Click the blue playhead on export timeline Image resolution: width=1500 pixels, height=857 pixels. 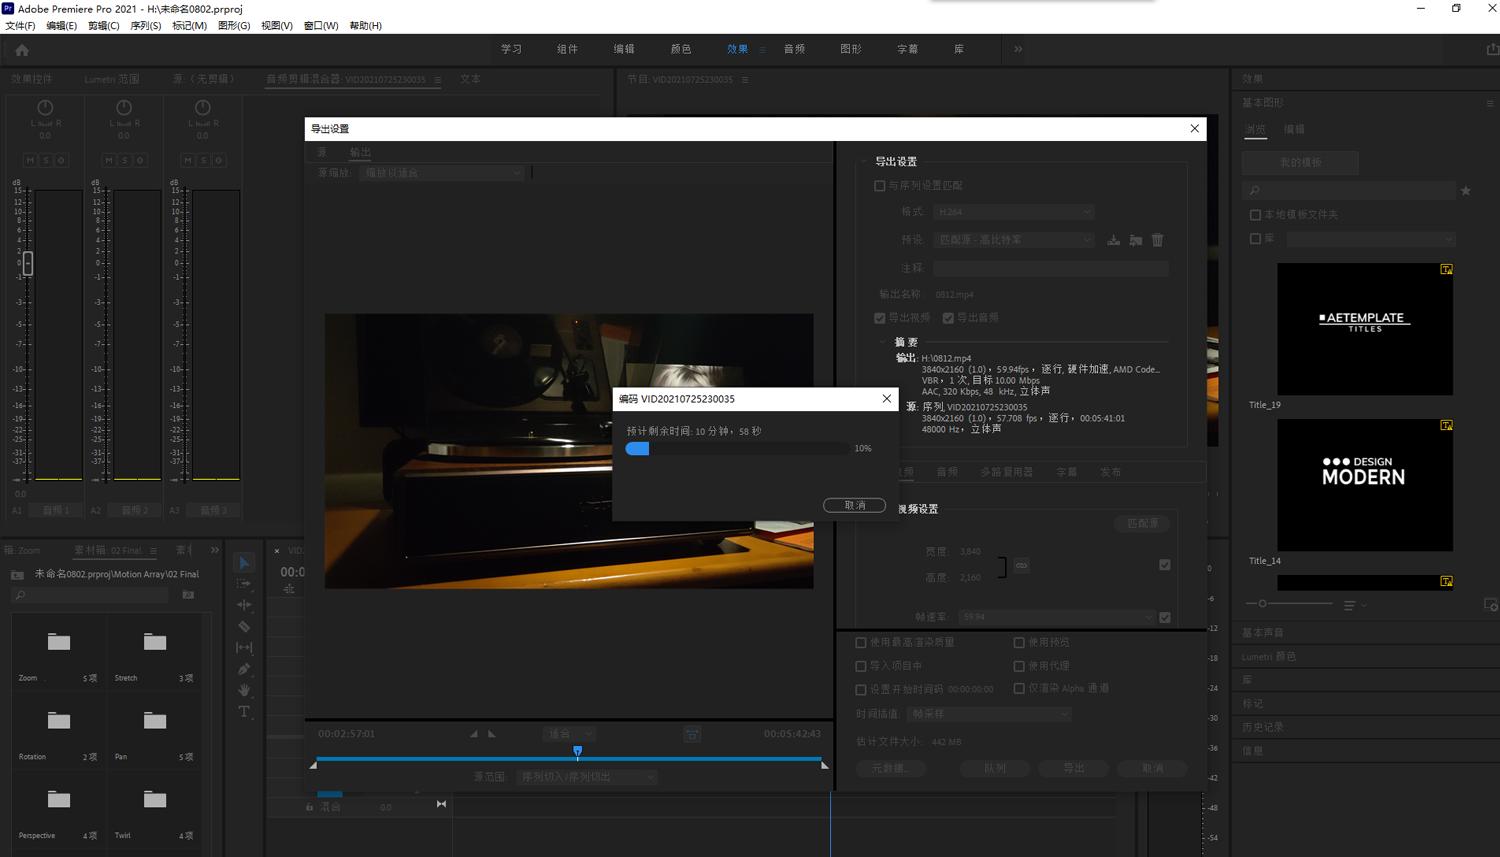(x=577, y=751)
